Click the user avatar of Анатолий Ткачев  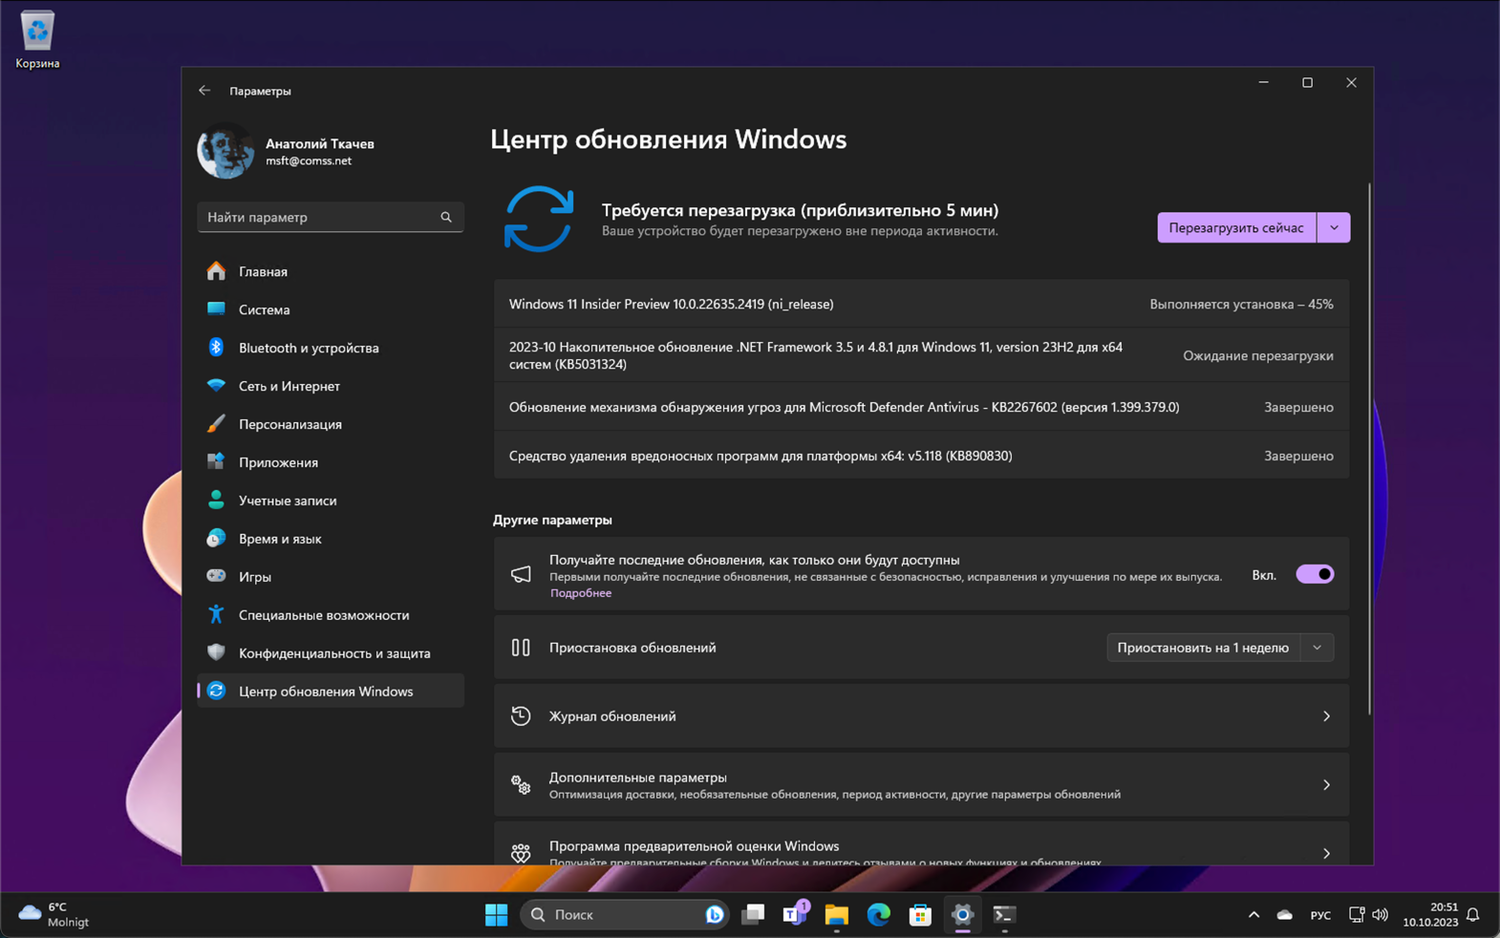tap(225, 151)
